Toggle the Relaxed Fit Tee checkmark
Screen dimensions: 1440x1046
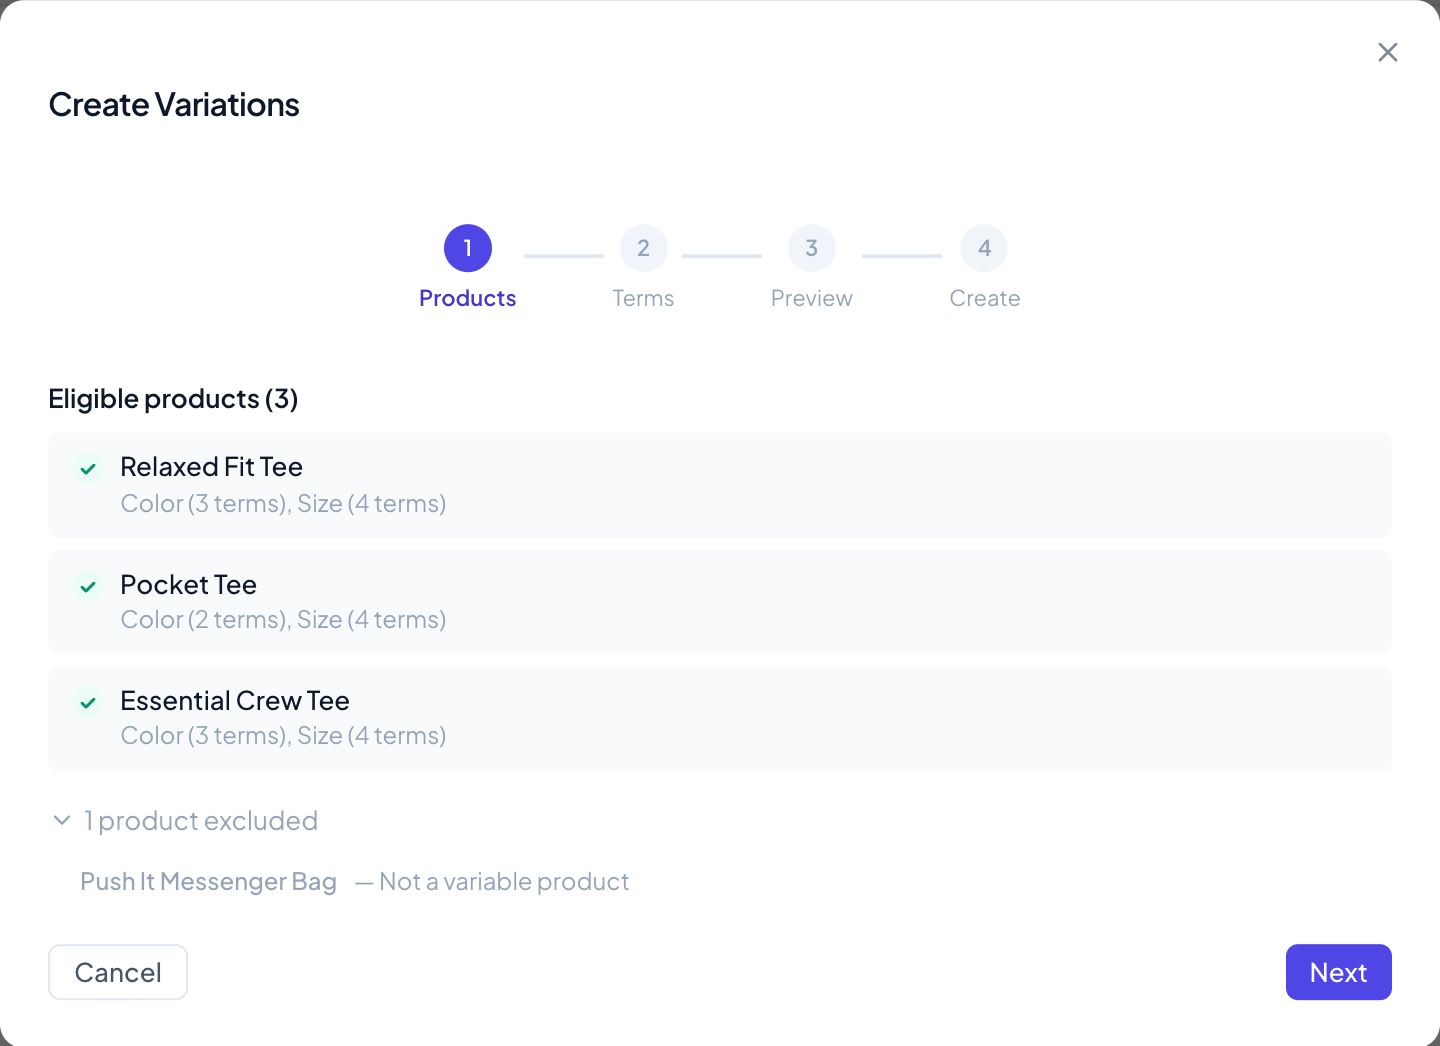[88, 468]
